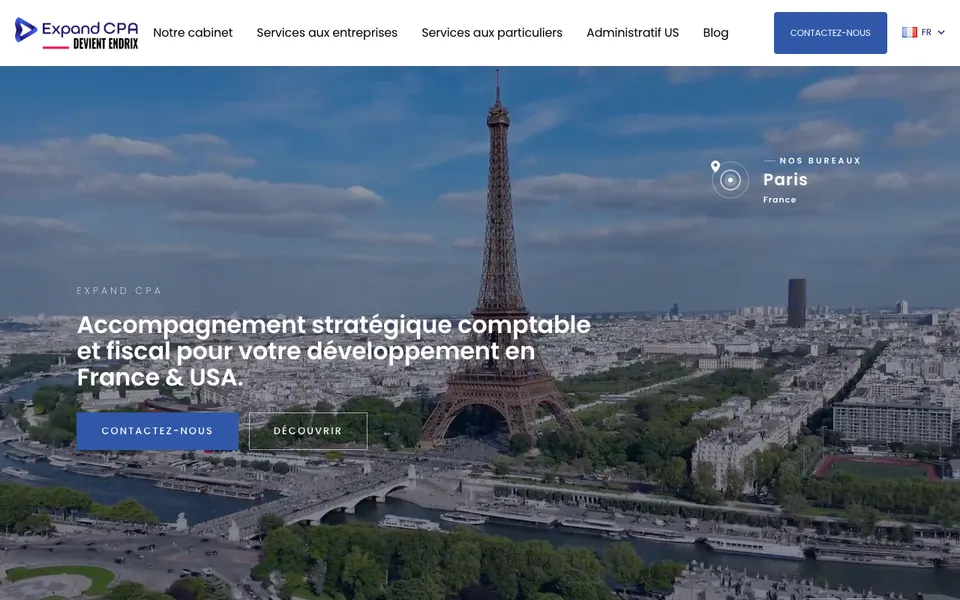Click hero CONTACTEZ-NOUS blue button
The height and width of the screenshot is (600, 960).
tap(157, 431)
